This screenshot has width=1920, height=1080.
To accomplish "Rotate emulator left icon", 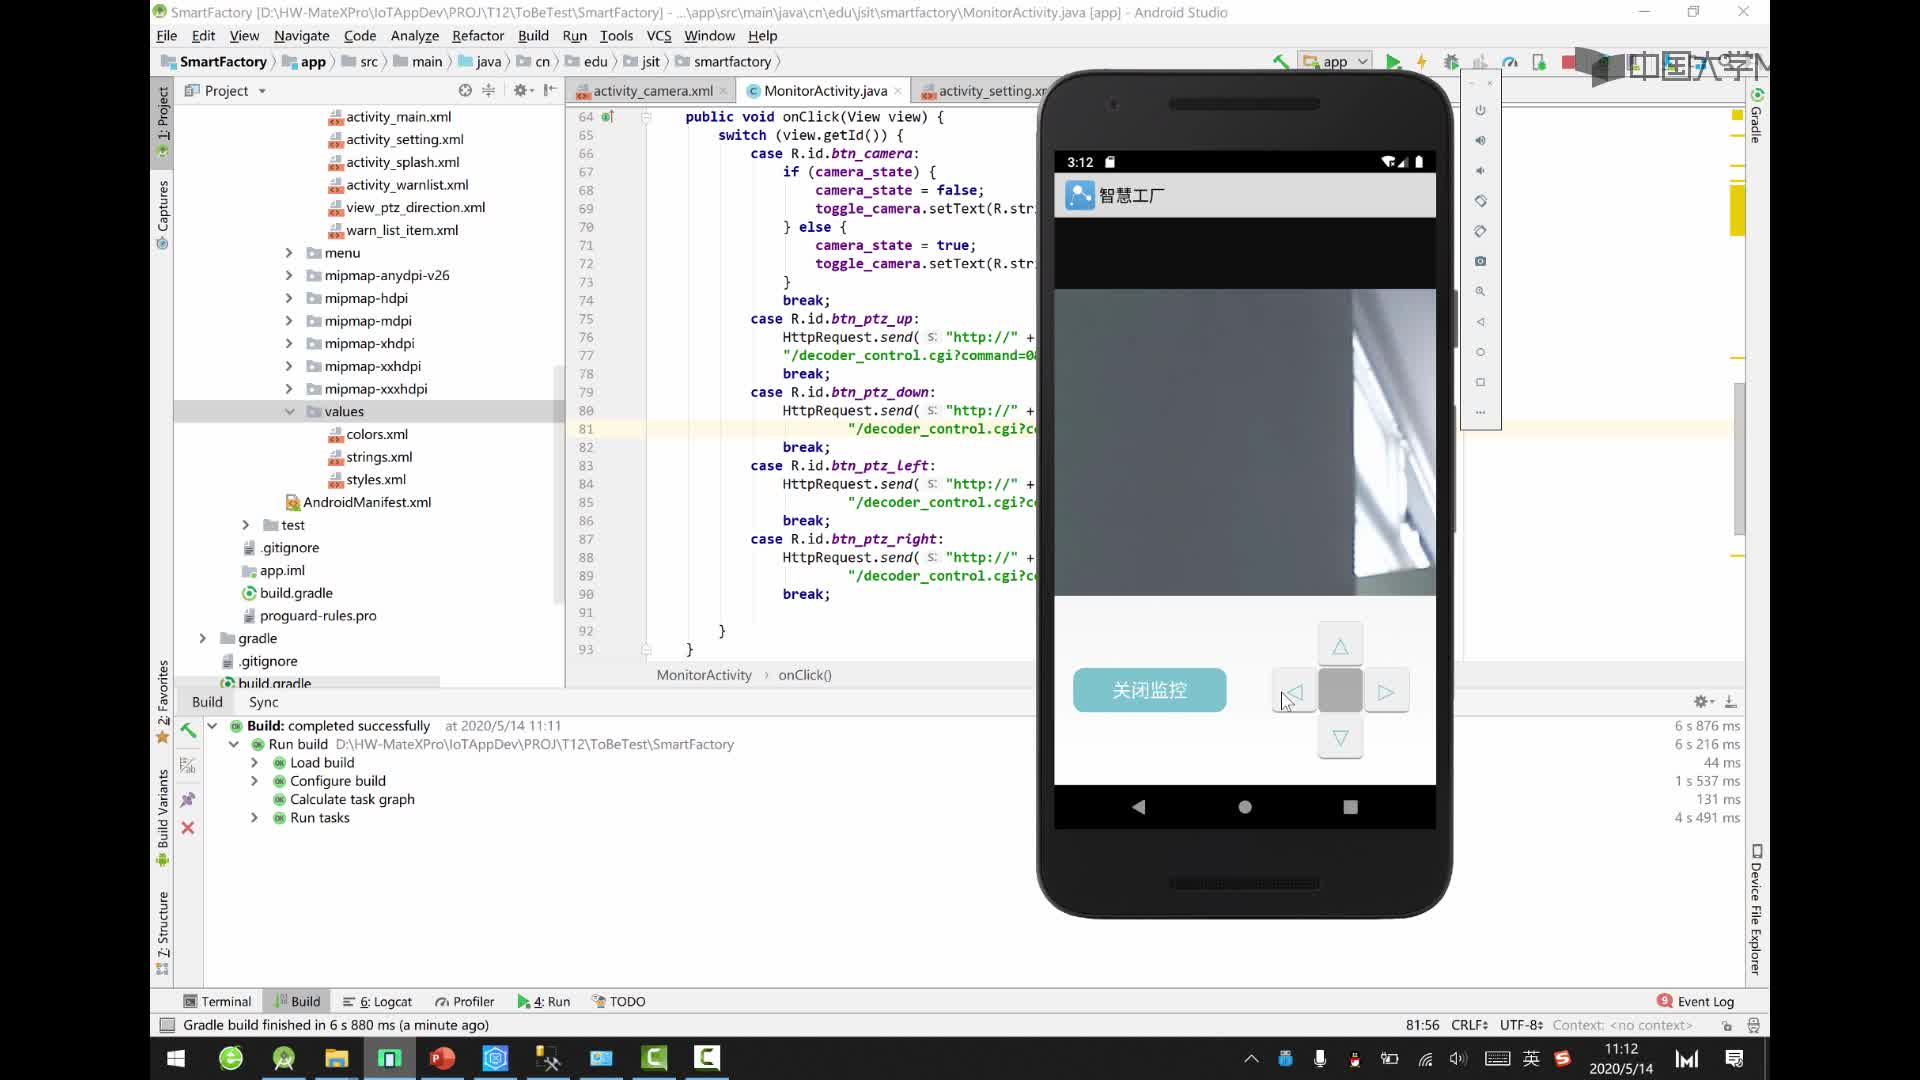I will pos(1480,200).
